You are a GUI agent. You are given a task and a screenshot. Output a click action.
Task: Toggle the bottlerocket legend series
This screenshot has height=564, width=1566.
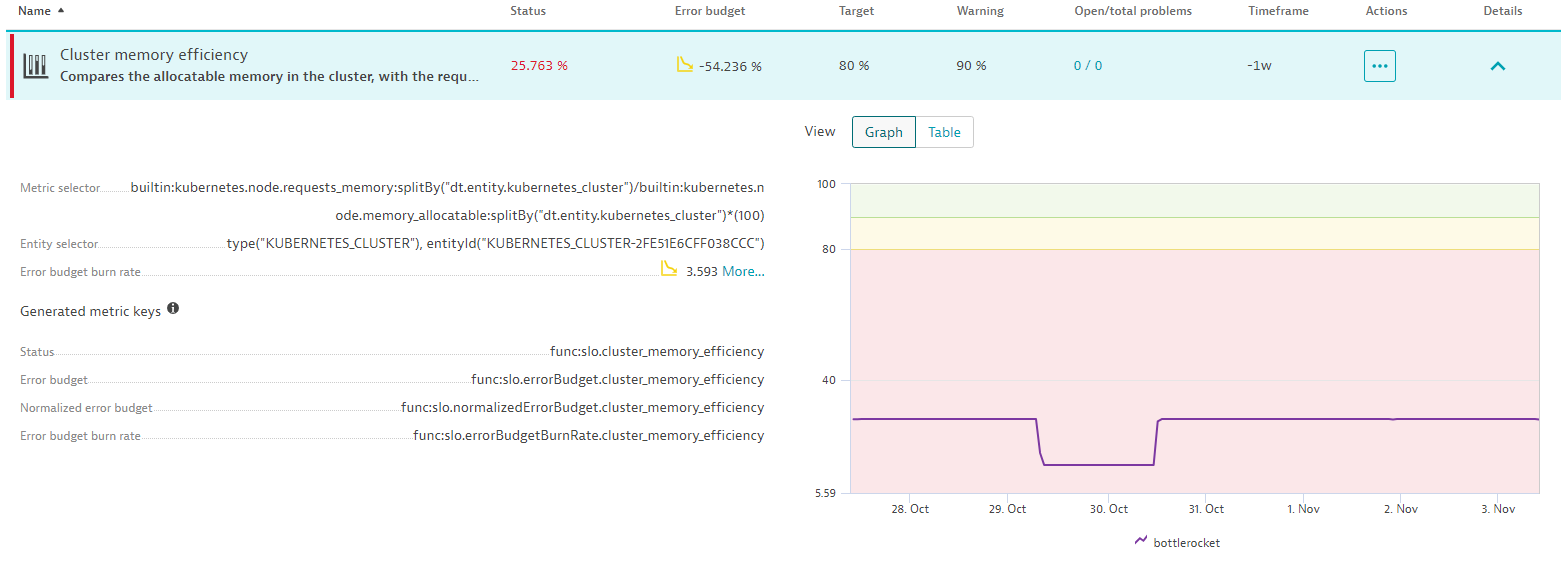pos(1177,542)
